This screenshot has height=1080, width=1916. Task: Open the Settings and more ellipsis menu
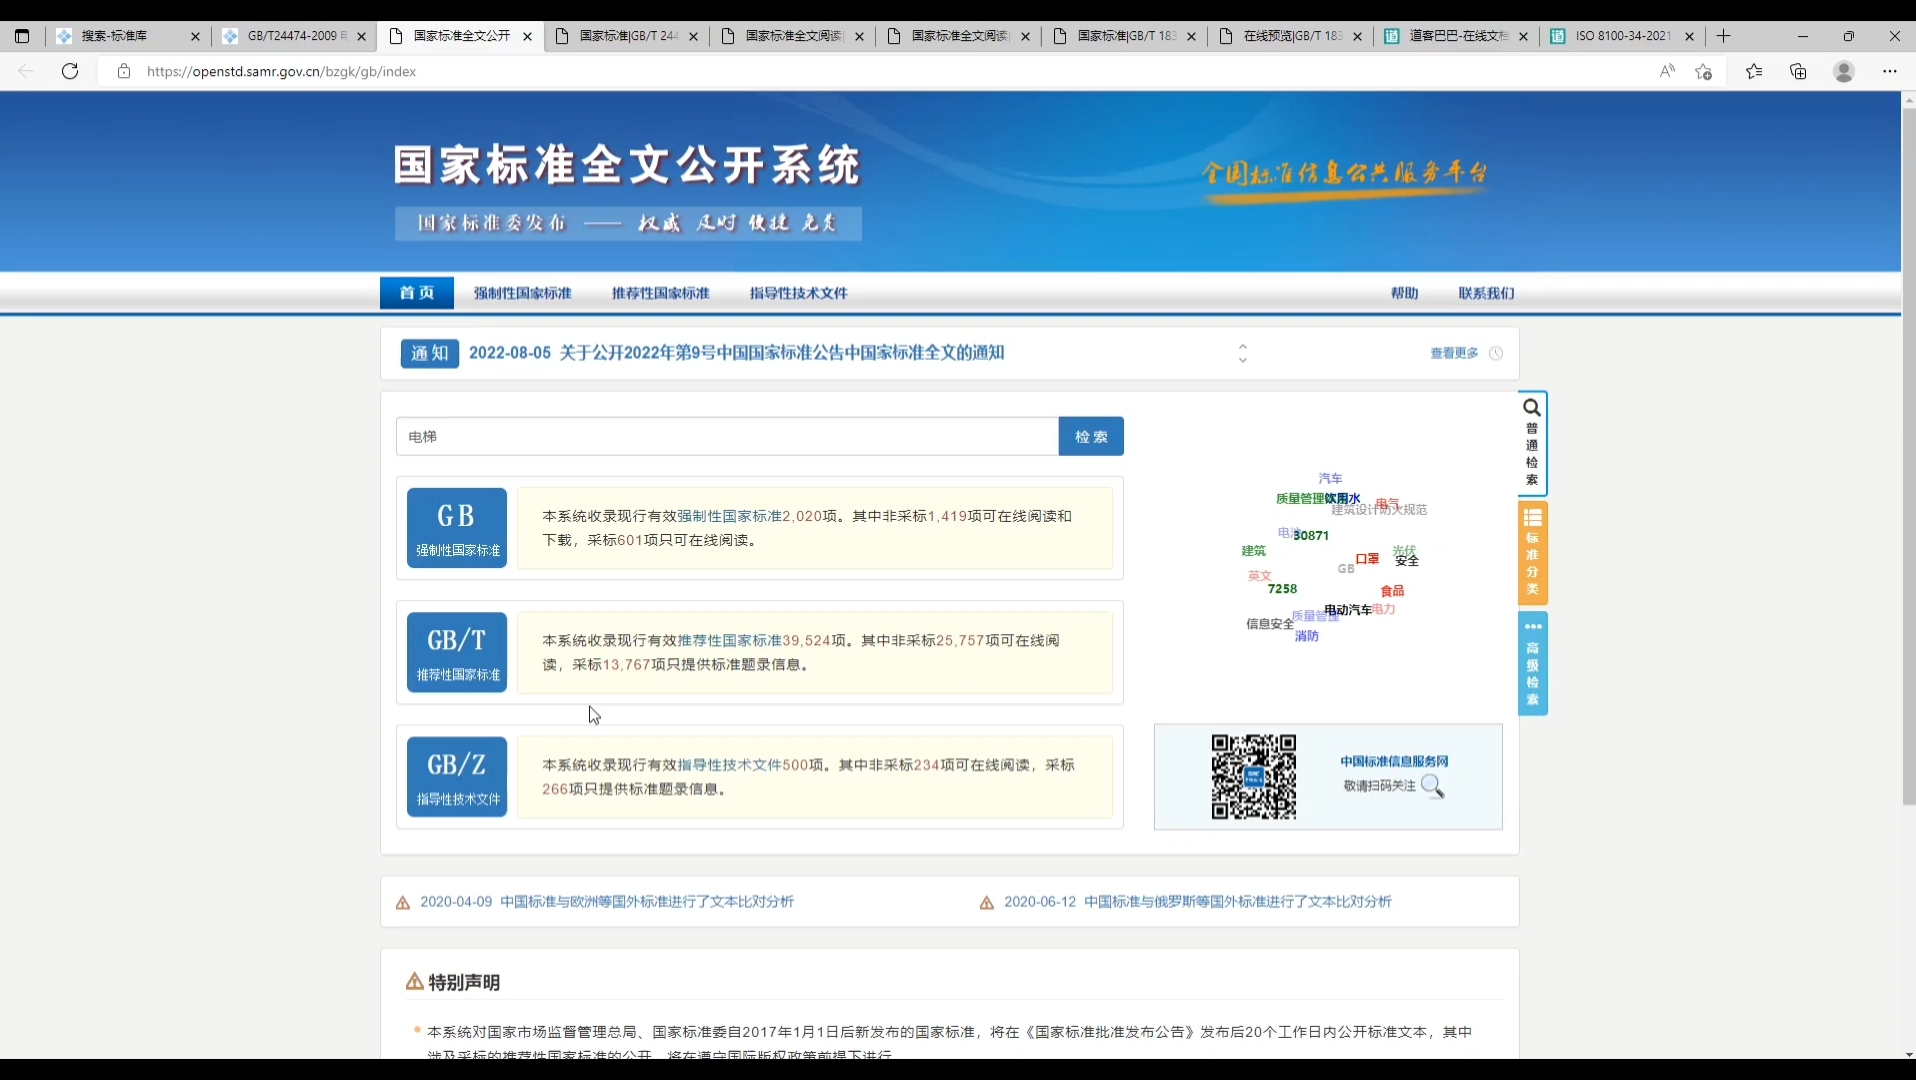(x=1889, y=71)
